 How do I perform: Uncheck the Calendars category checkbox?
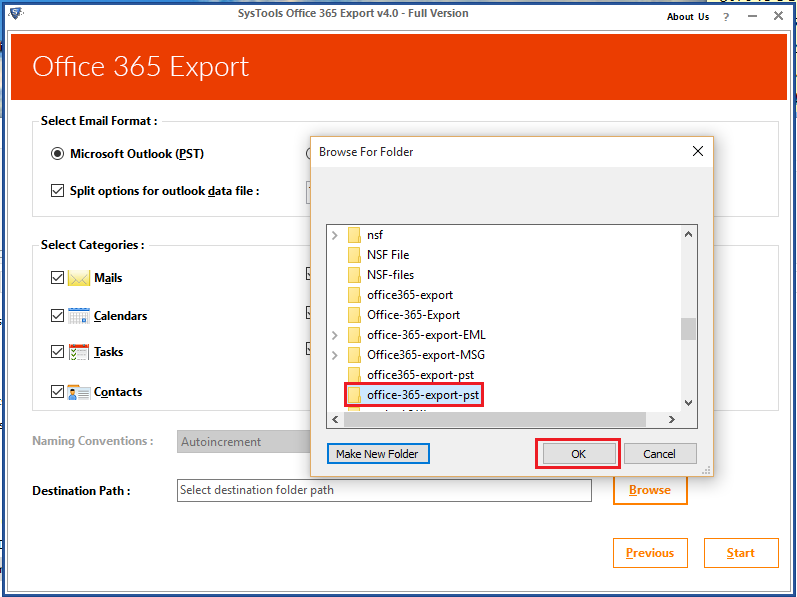tap(57, 316)
